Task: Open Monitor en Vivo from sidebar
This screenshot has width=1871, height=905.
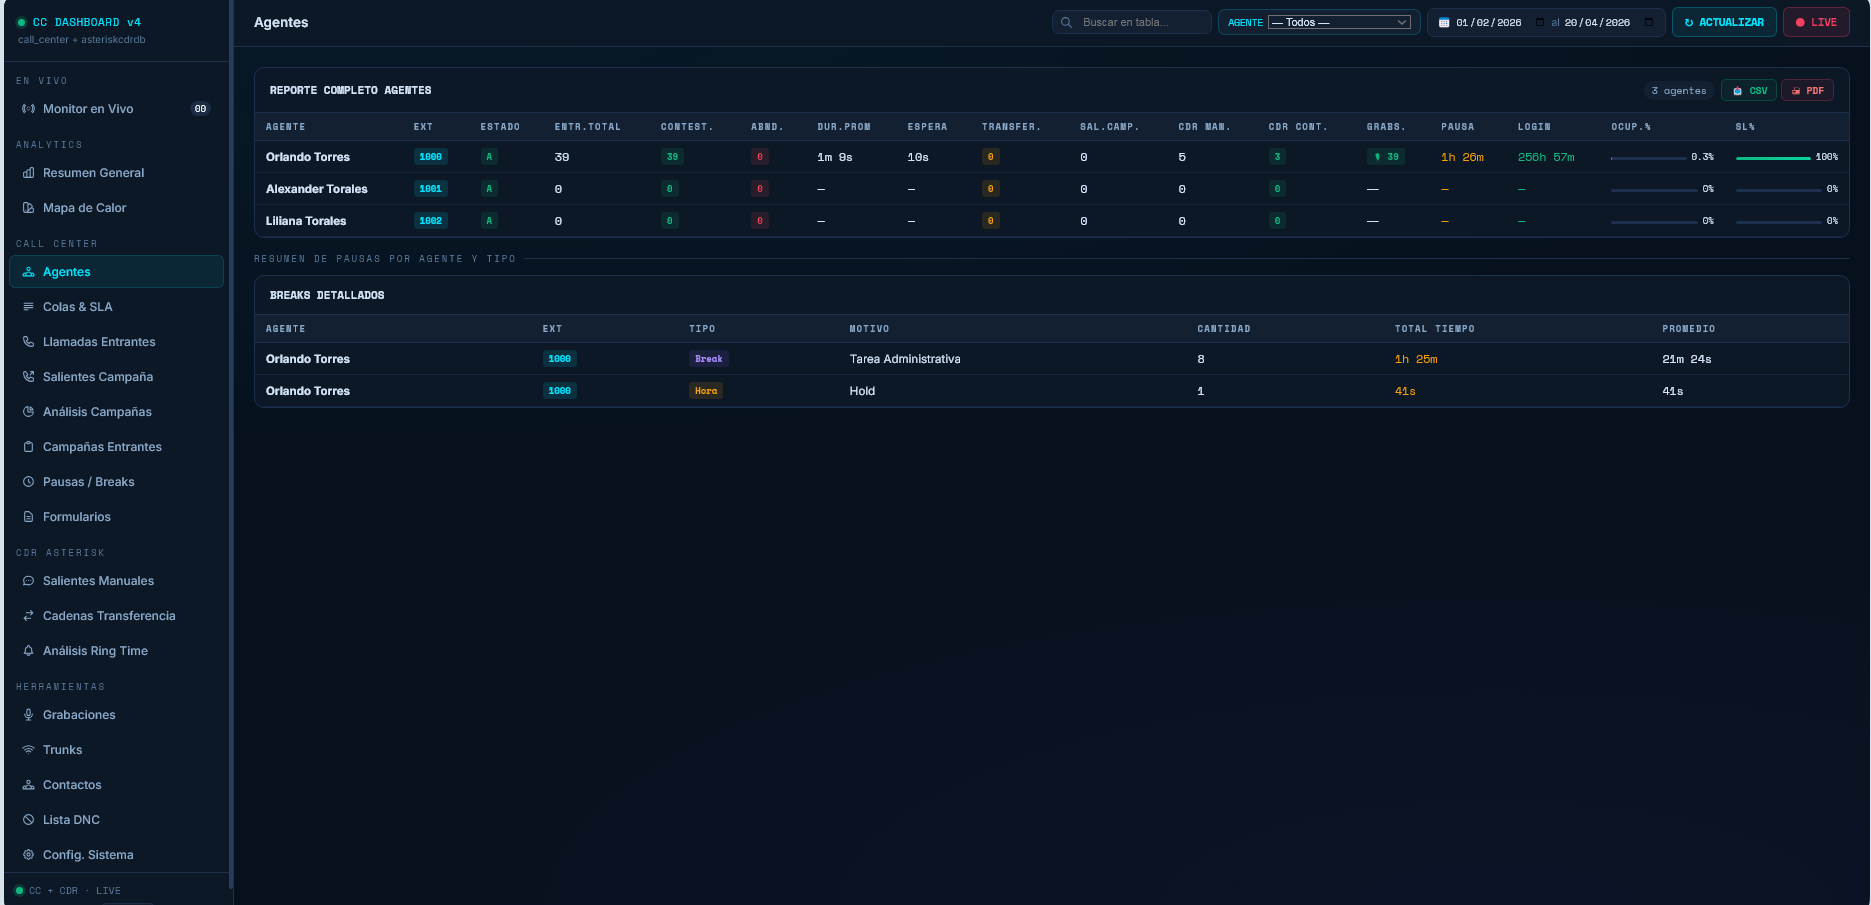Action: [x=88, y=109]
